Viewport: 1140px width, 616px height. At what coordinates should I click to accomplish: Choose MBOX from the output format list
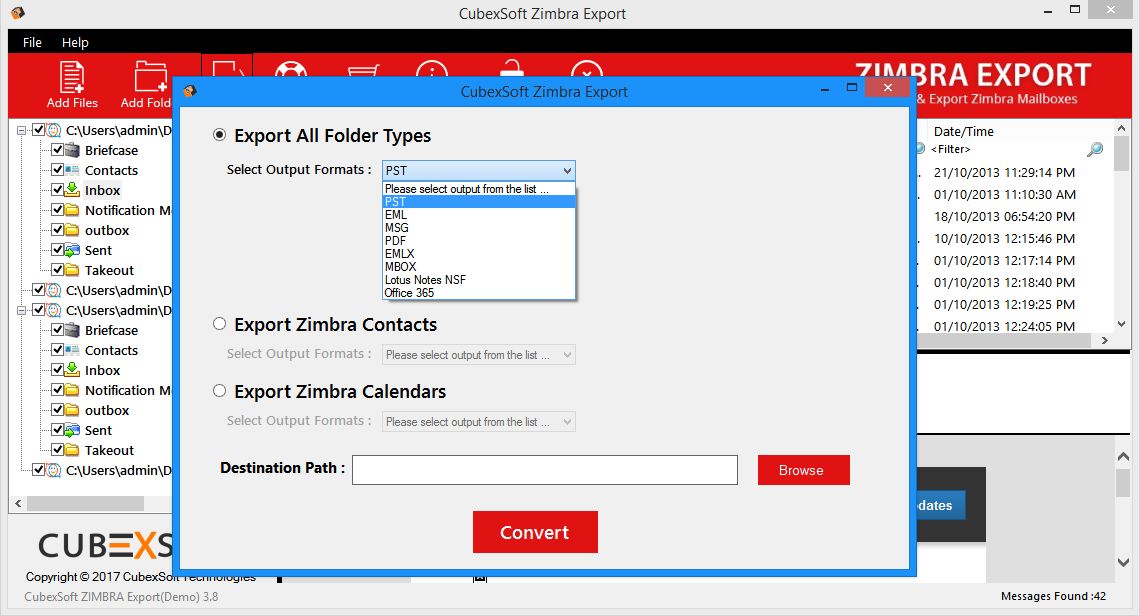(479, 267)
